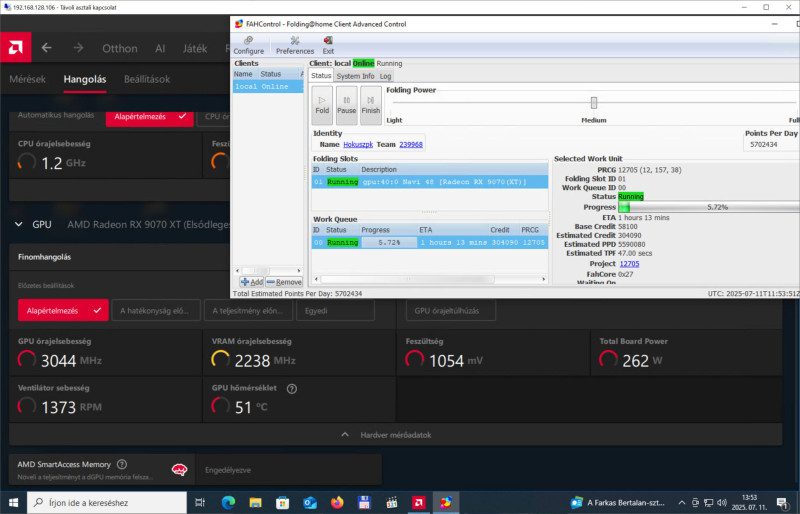The image size is (800, 514).
Task: Select local Online client row
Action: [268, 87]
